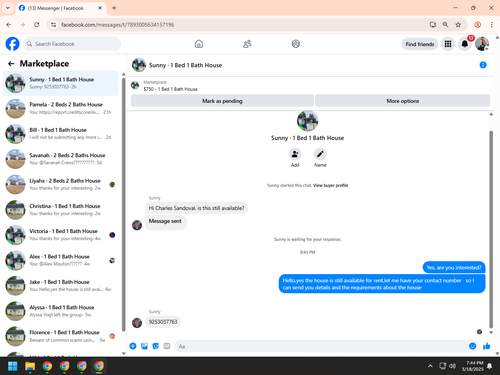Click the 'Yes, are you interested?' message
This screenshot has height=375, width=500.
454,267
